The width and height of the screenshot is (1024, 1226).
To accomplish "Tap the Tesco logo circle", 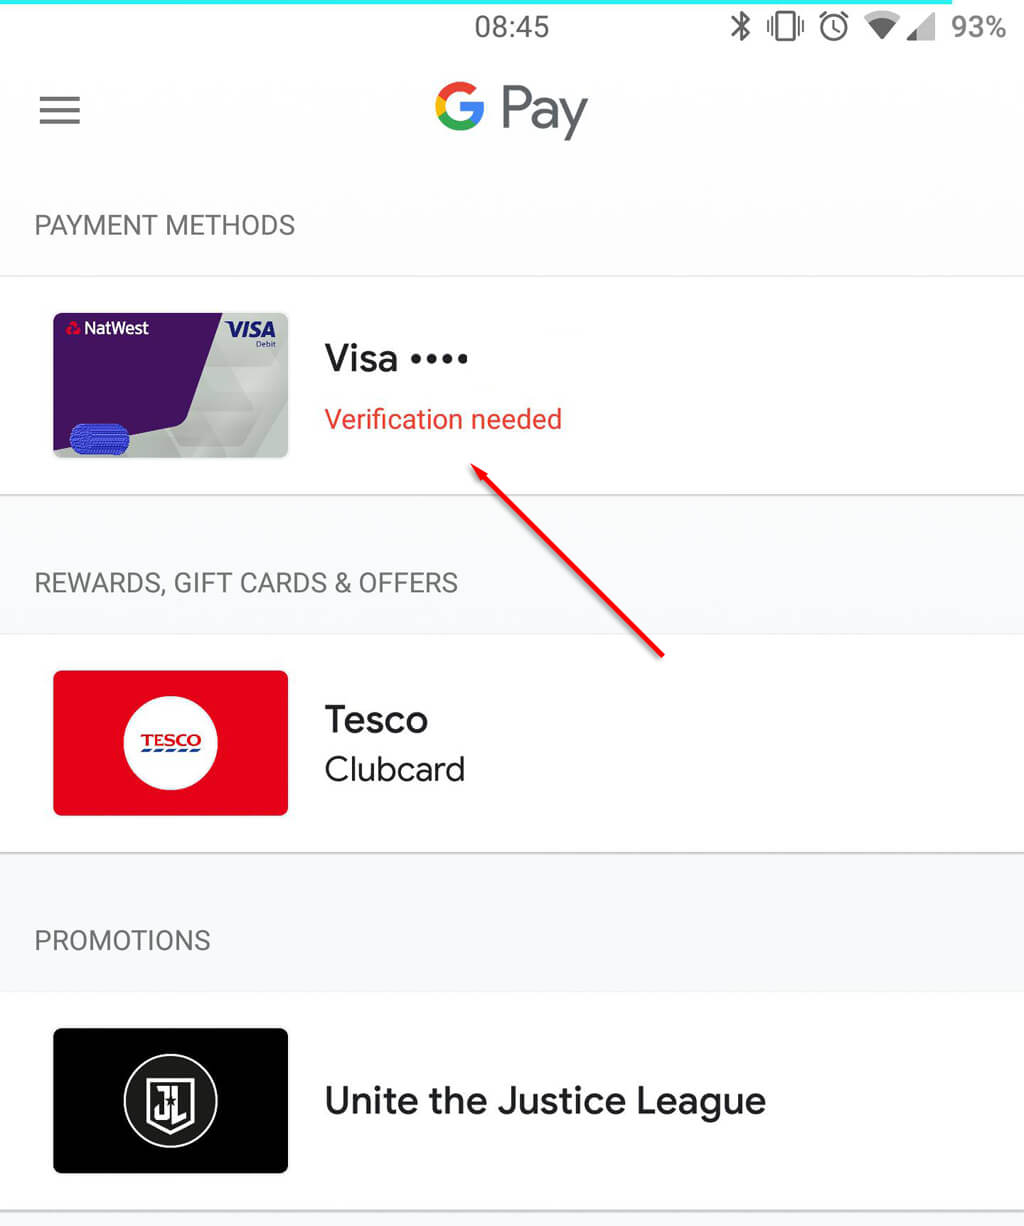I will (170, 743).
